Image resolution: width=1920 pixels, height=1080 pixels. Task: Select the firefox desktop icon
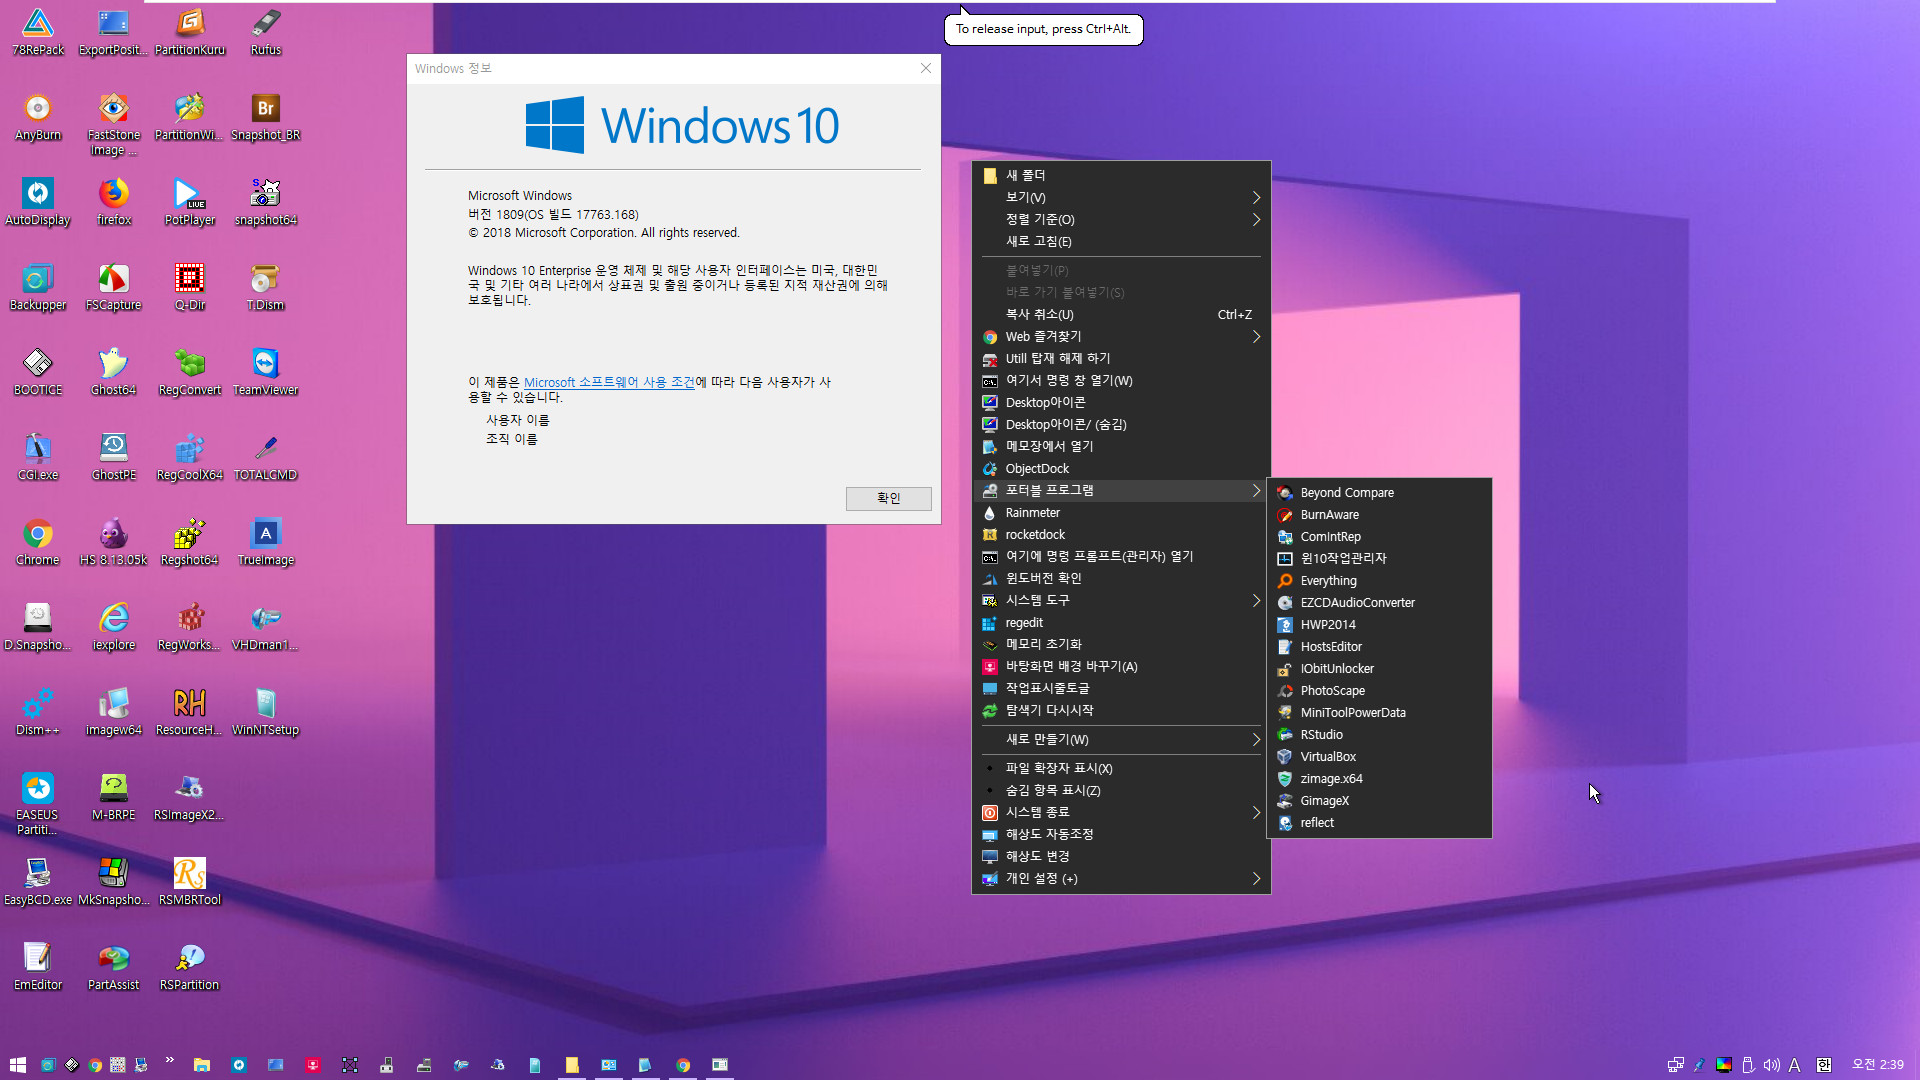click(114, 202)
